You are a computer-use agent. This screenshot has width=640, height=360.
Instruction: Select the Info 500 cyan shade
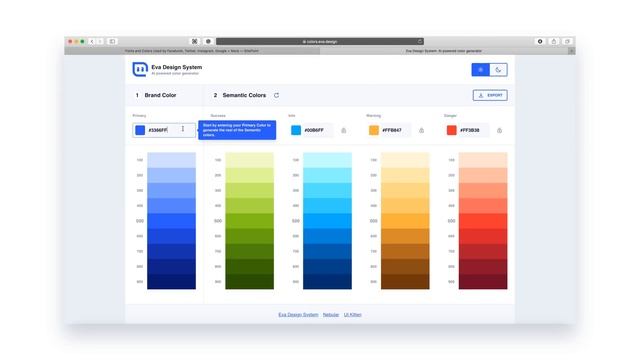[x=327, y=221]
